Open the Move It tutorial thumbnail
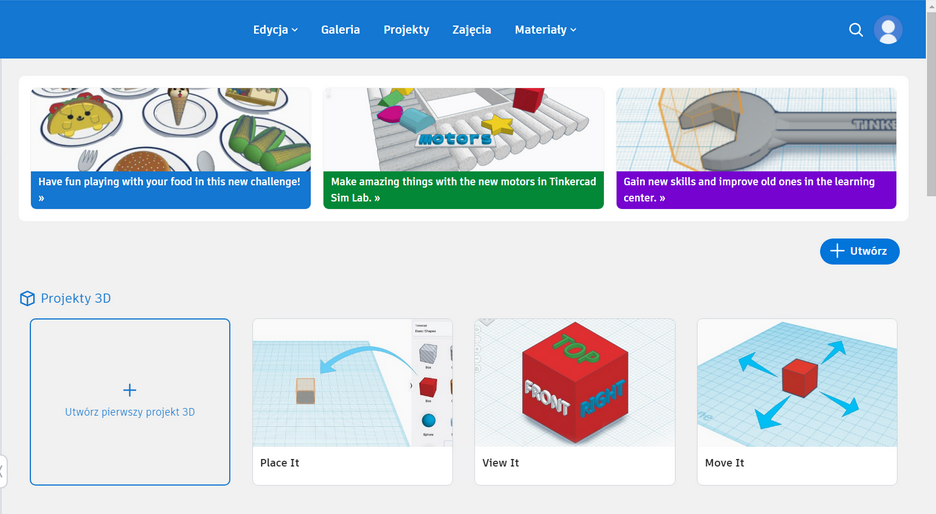The width and height of the screenshot is (936, 514). click(797, 383)
